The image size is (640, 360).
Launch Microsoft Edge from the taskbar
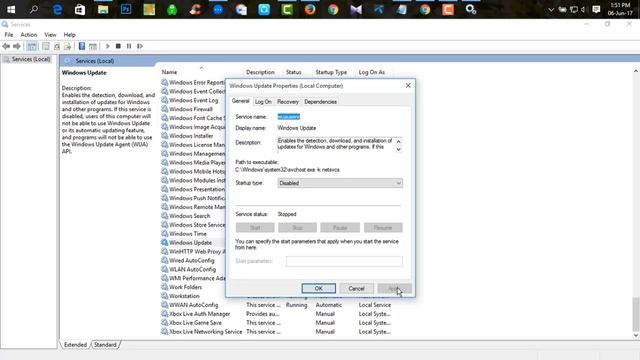(x=57, y=9)
